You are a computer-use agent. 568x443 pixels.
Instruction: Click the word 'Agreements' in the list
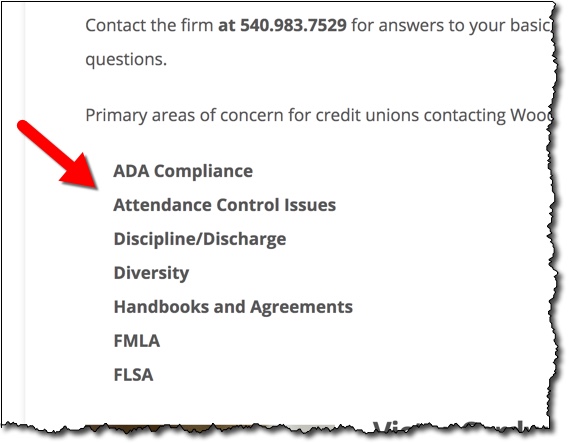pos(301,308)
